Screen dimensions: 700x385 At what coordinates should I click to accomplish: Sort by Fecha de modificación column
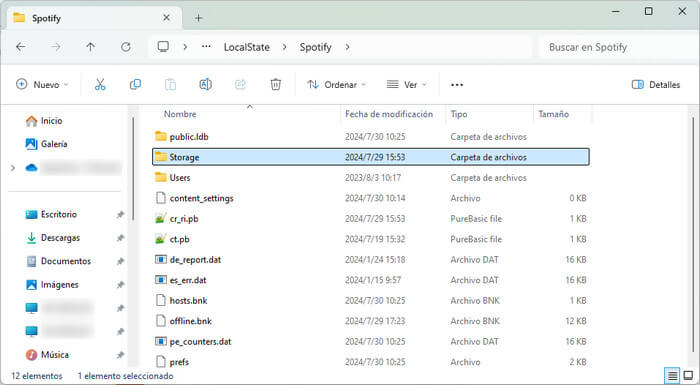click(389, 114)
